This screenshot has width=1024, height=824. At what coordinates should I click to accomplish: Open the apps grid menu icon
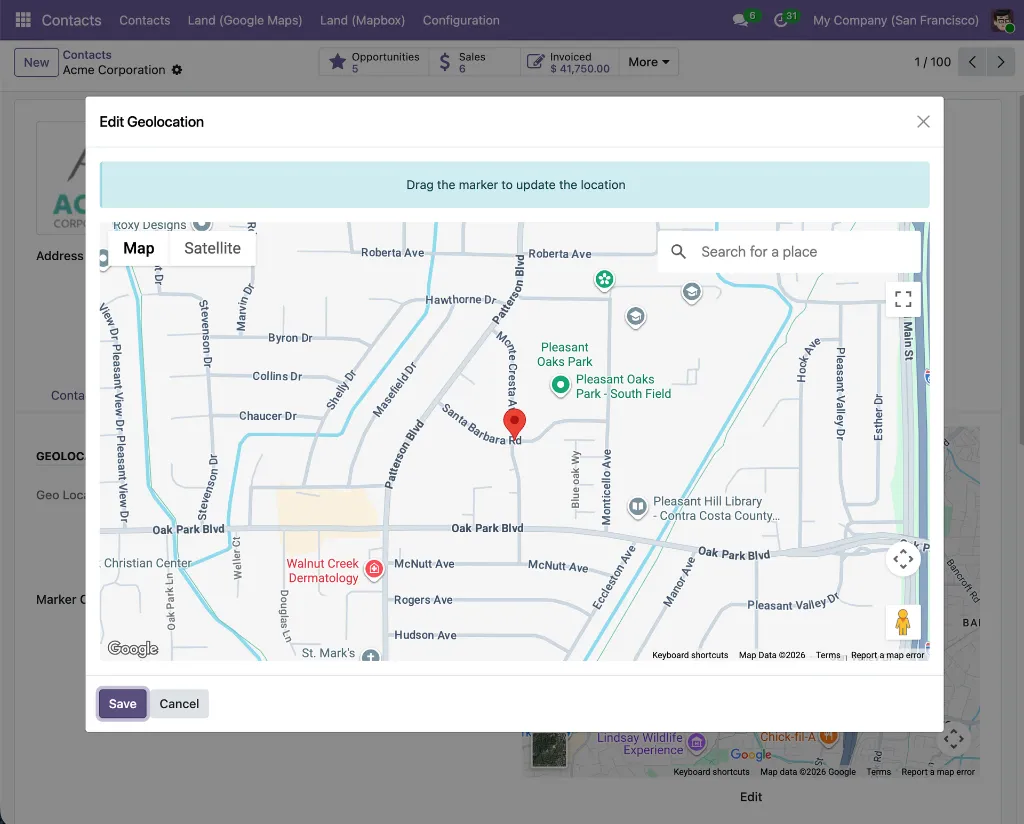23,20
